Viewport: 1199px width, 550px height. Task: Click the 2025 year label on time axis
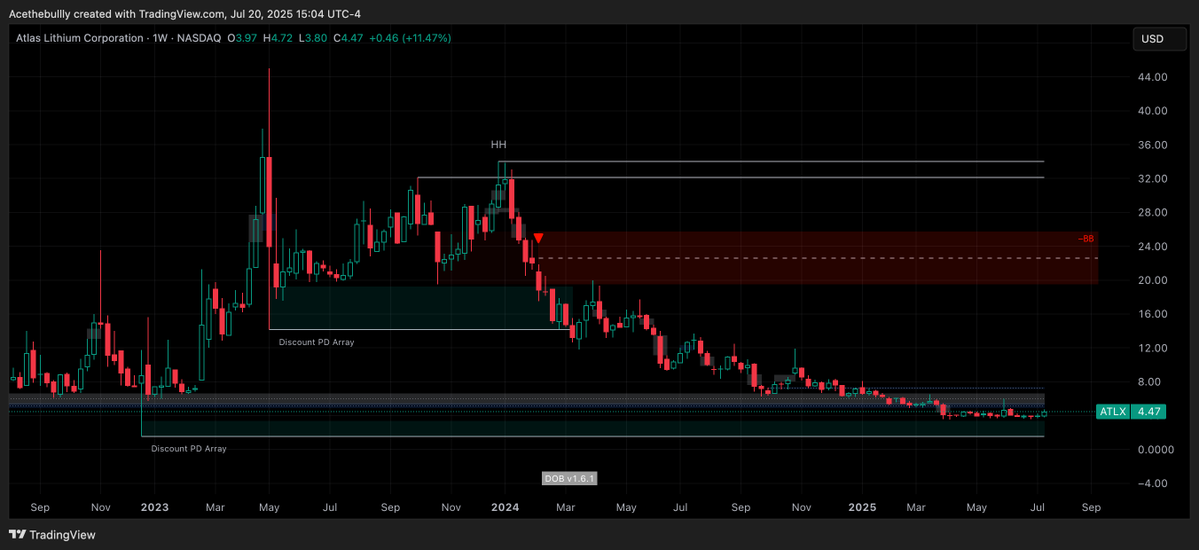(862, 507)
